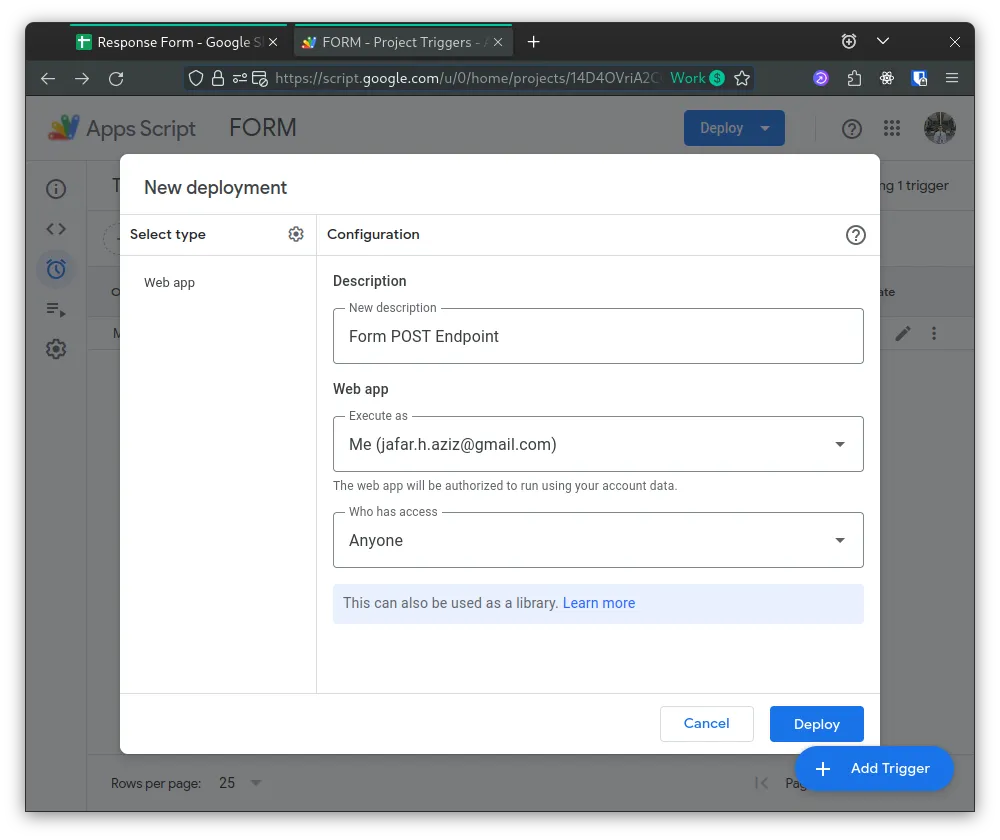The width and height of the screenshot is (1000, 840).
Task: Open the Overview info panel in sidebar
Action: click(x=56, y=188)
